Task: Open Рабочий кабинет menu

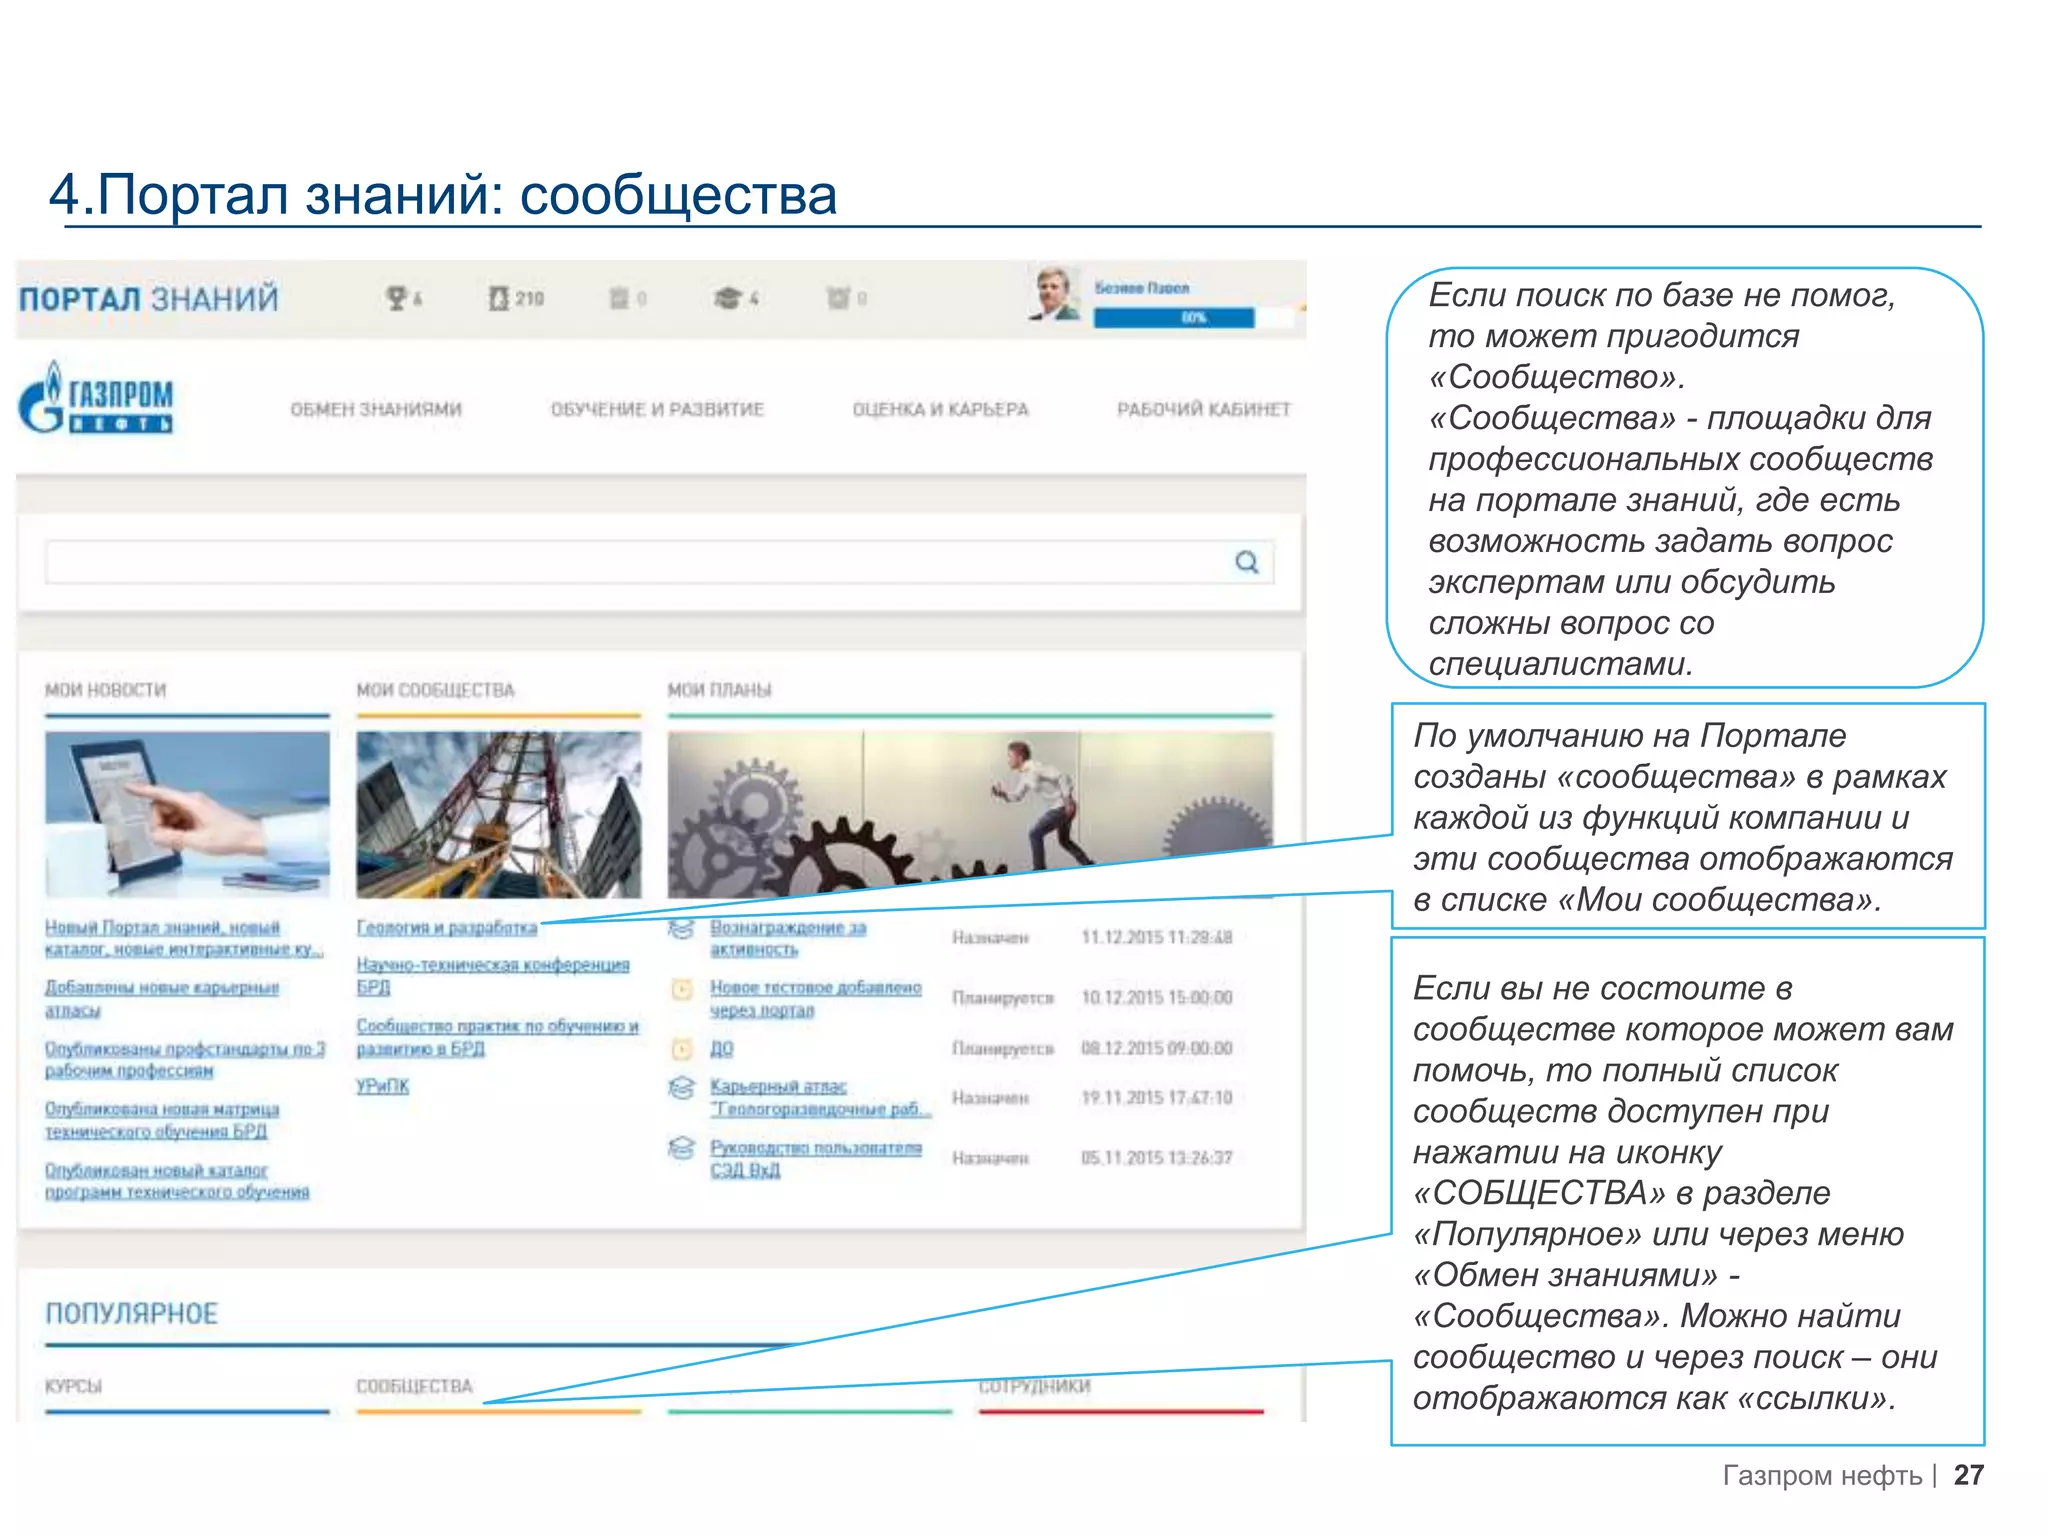Action: [1203, 409]
